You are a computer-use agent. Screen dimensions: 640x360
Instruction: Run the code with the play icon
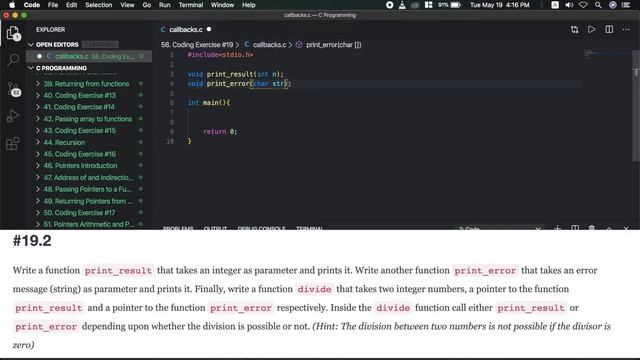[591, 29]
